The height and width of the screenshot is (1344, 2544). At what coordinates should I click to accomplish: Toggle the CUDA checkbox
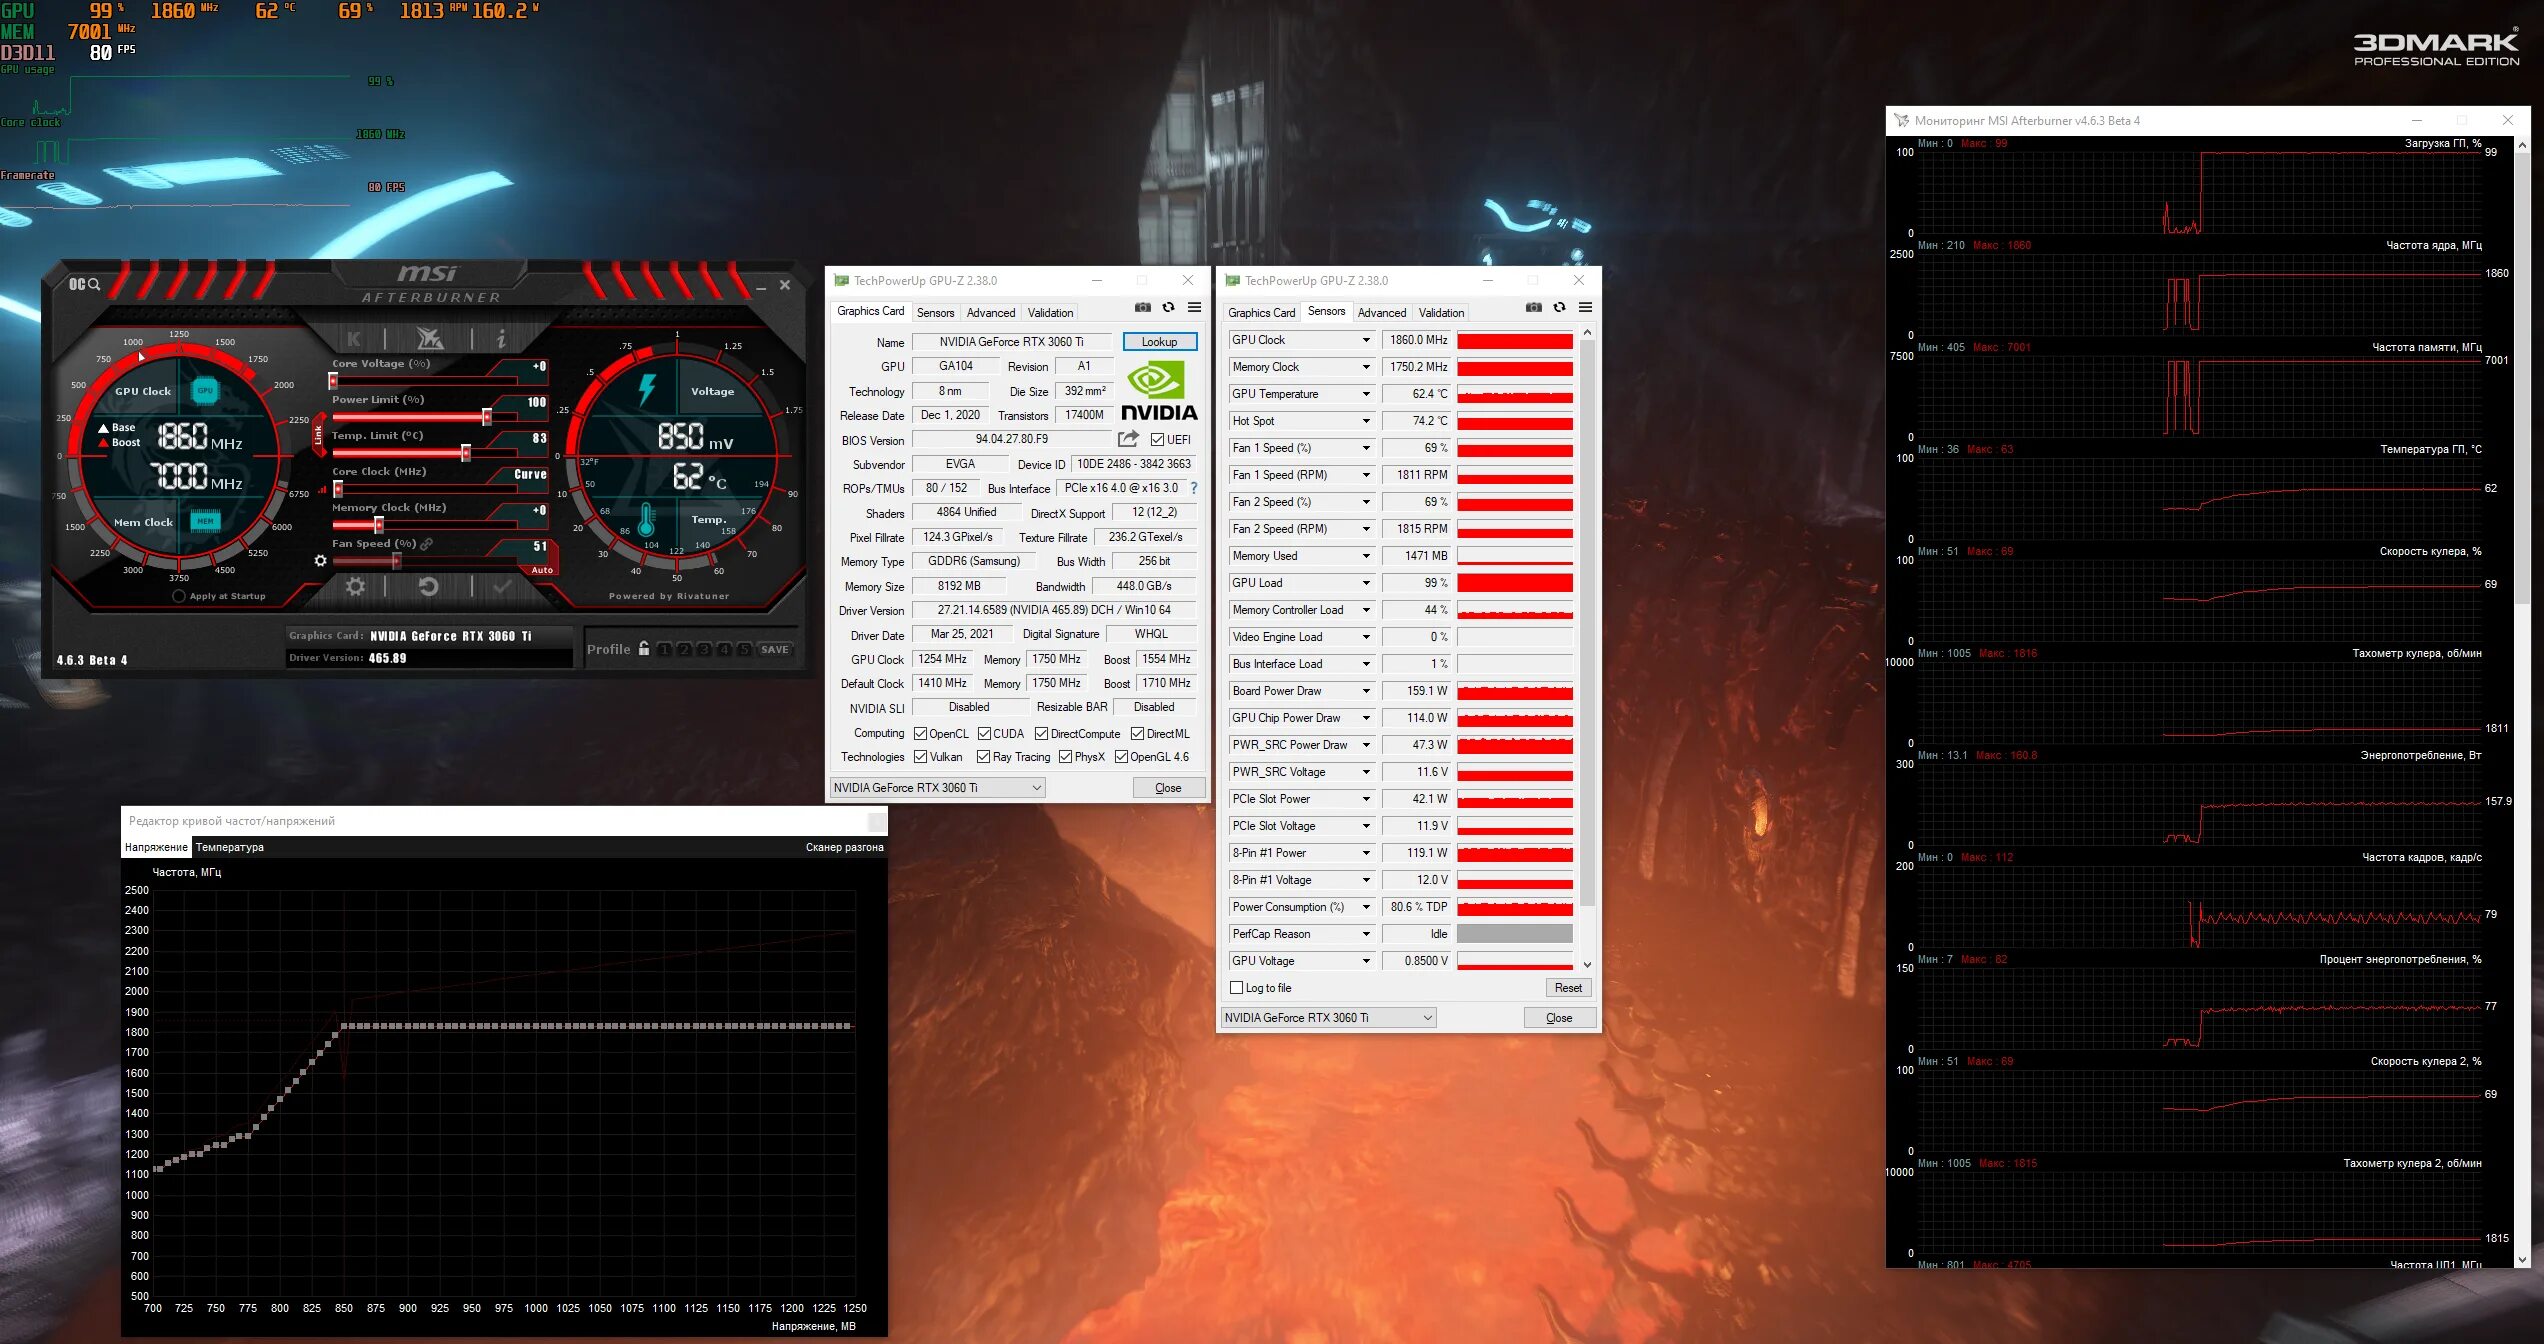984,734
